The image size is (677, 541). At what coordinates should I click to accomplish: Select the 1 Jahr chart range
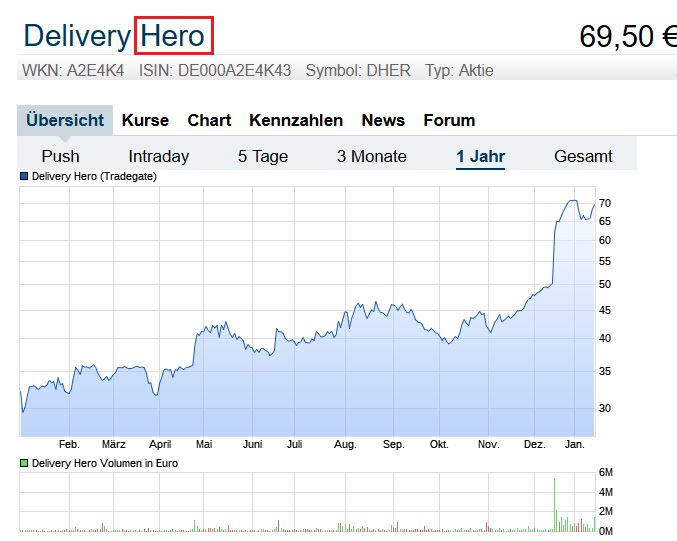pyautogui.click(x=481, y=156)
